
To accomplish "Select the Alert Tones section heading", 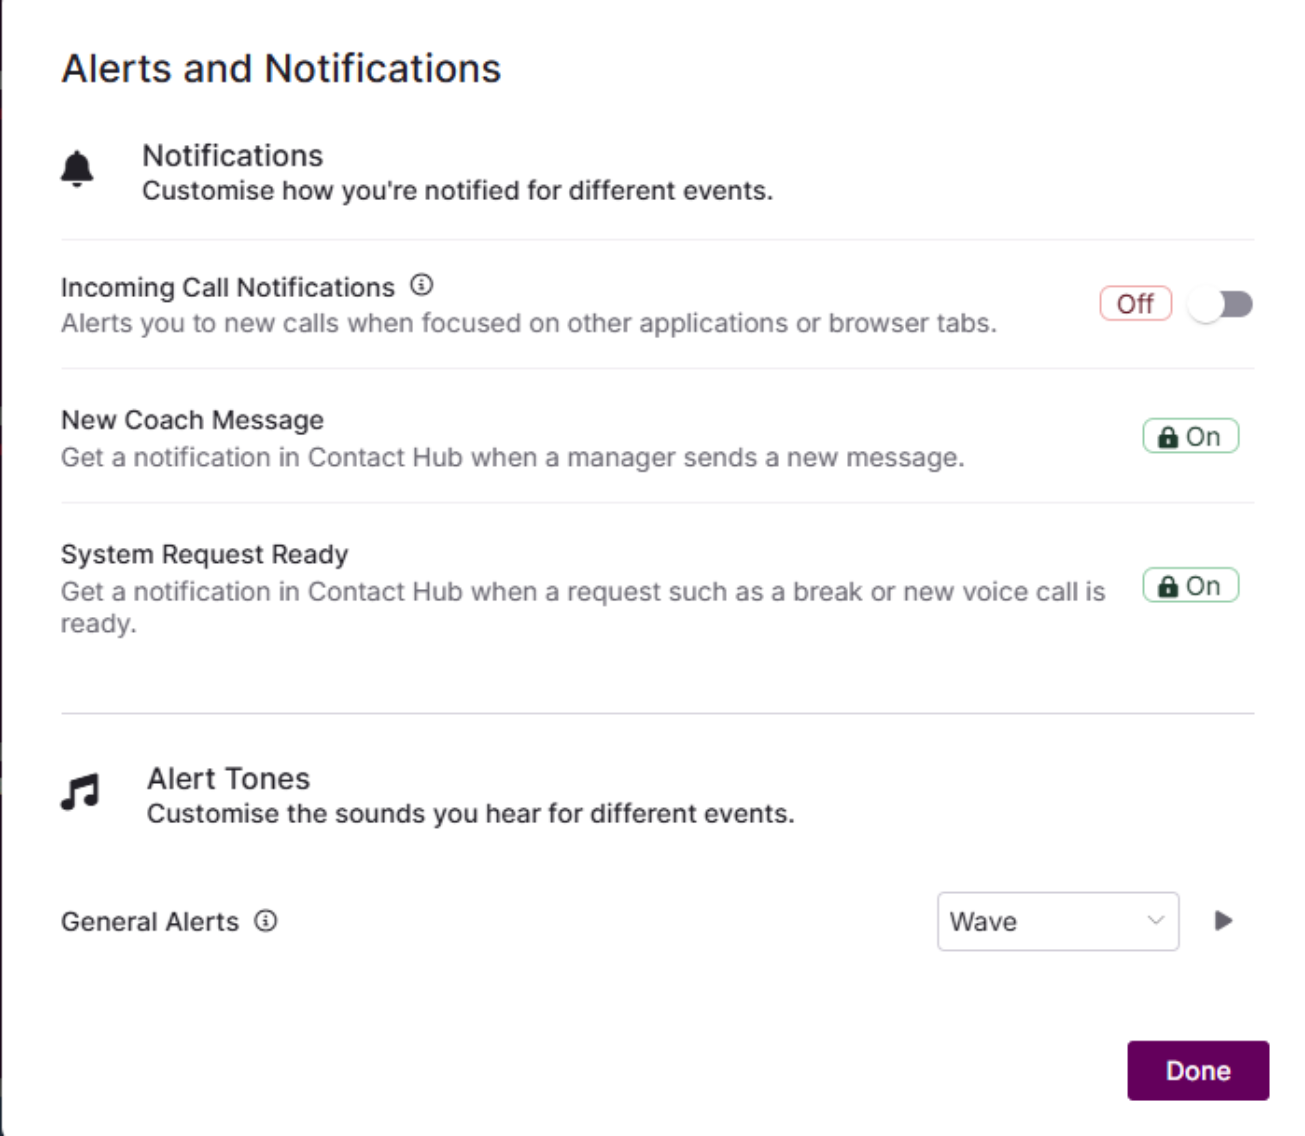I will pyautogui.click(x=229, y=779).
